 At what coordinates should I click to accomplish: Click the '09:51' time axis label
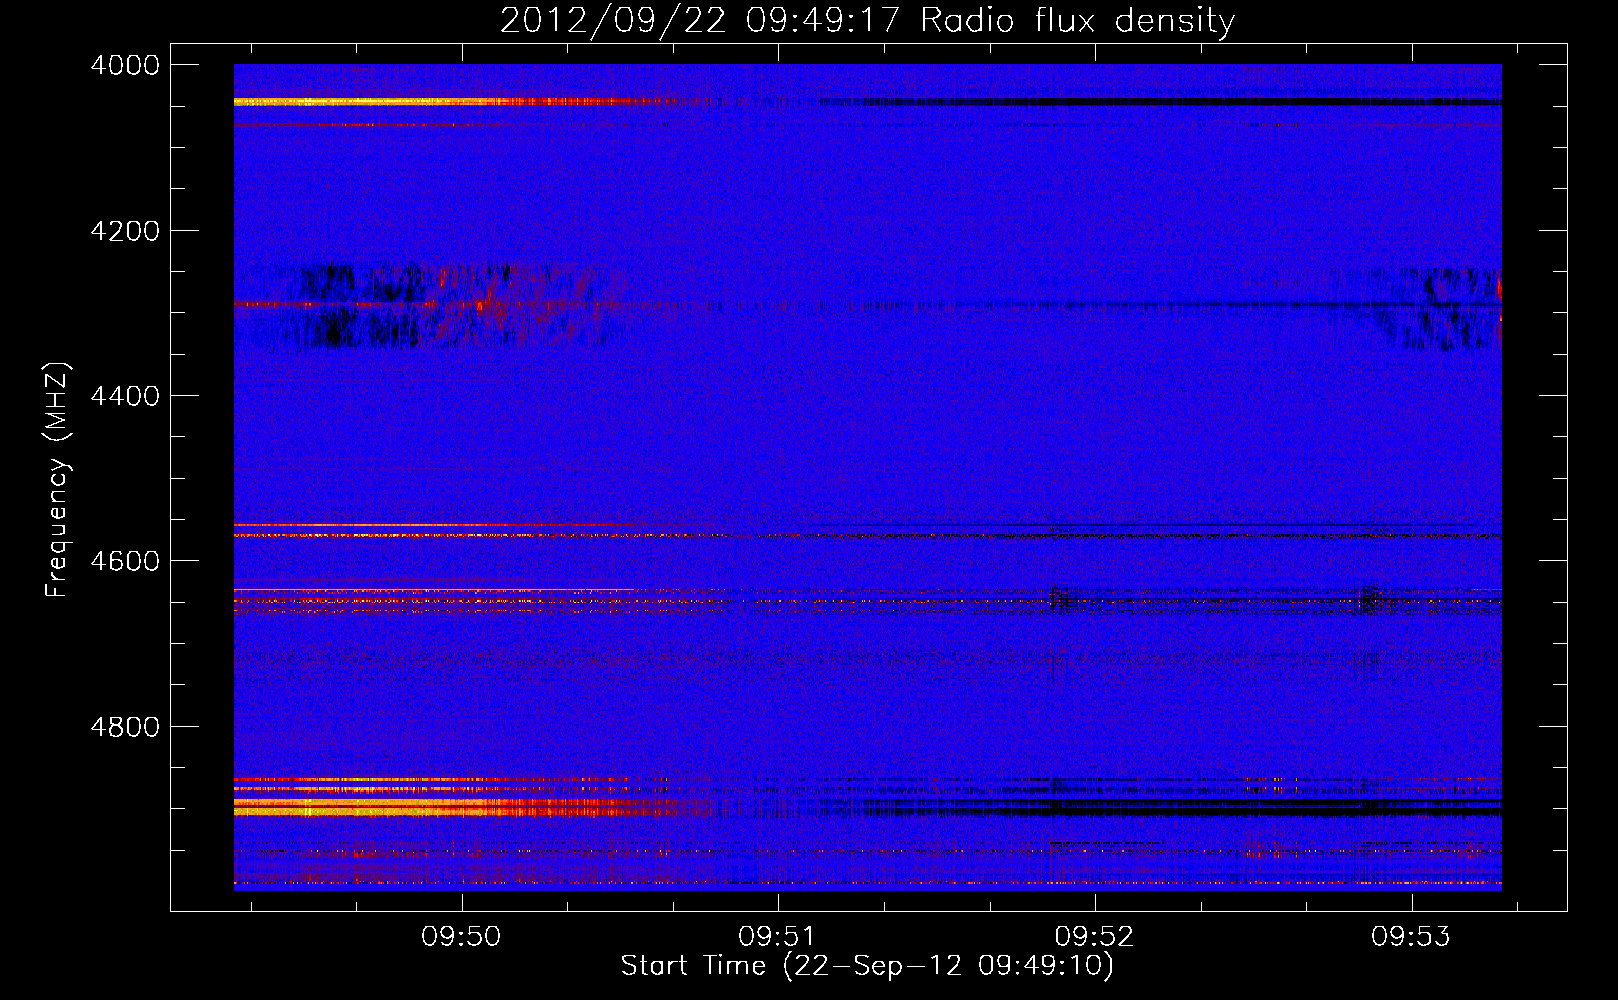[778, 936]
